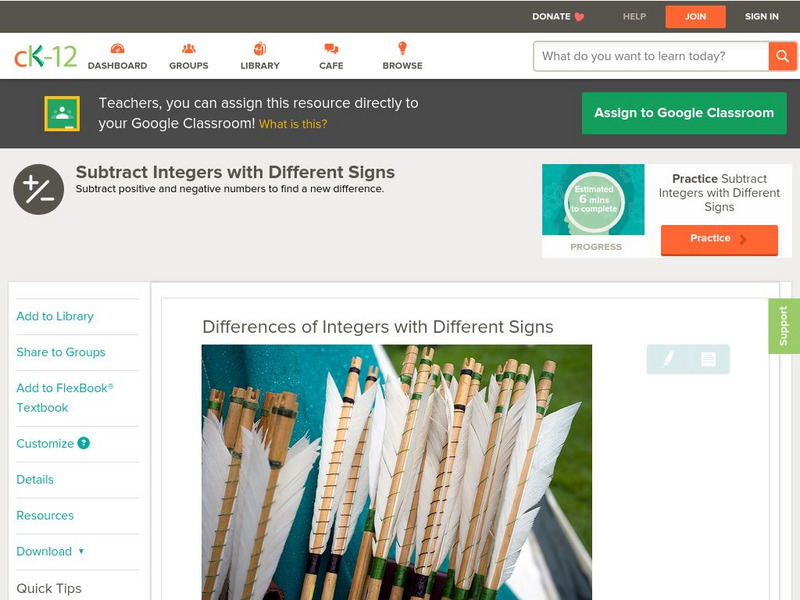Open Browse via lightbulb icon

(402, 48)
